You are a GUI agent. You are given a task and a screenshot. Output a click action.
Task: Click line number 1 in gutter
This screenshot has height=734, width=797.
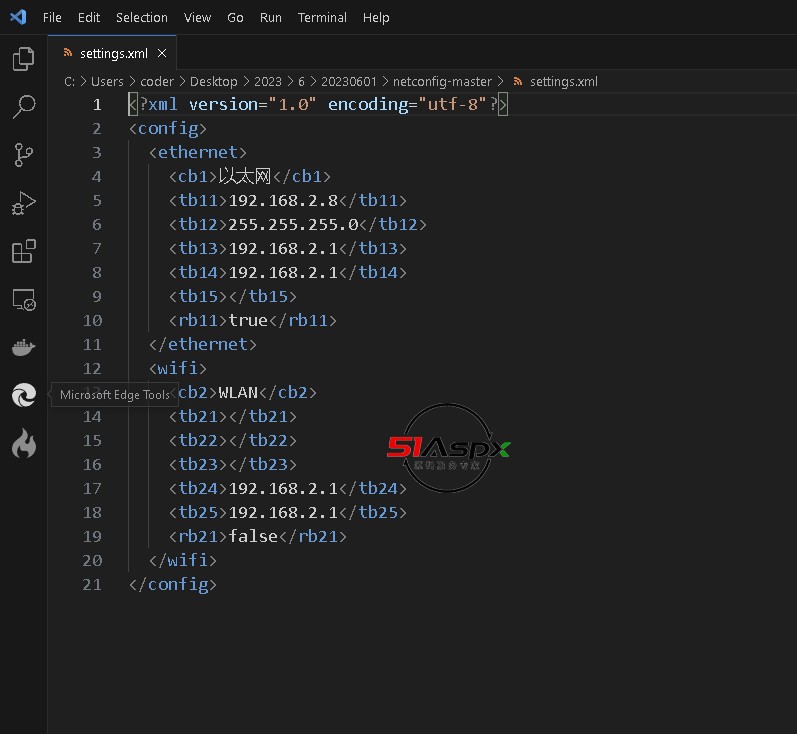tap(97, 105)
